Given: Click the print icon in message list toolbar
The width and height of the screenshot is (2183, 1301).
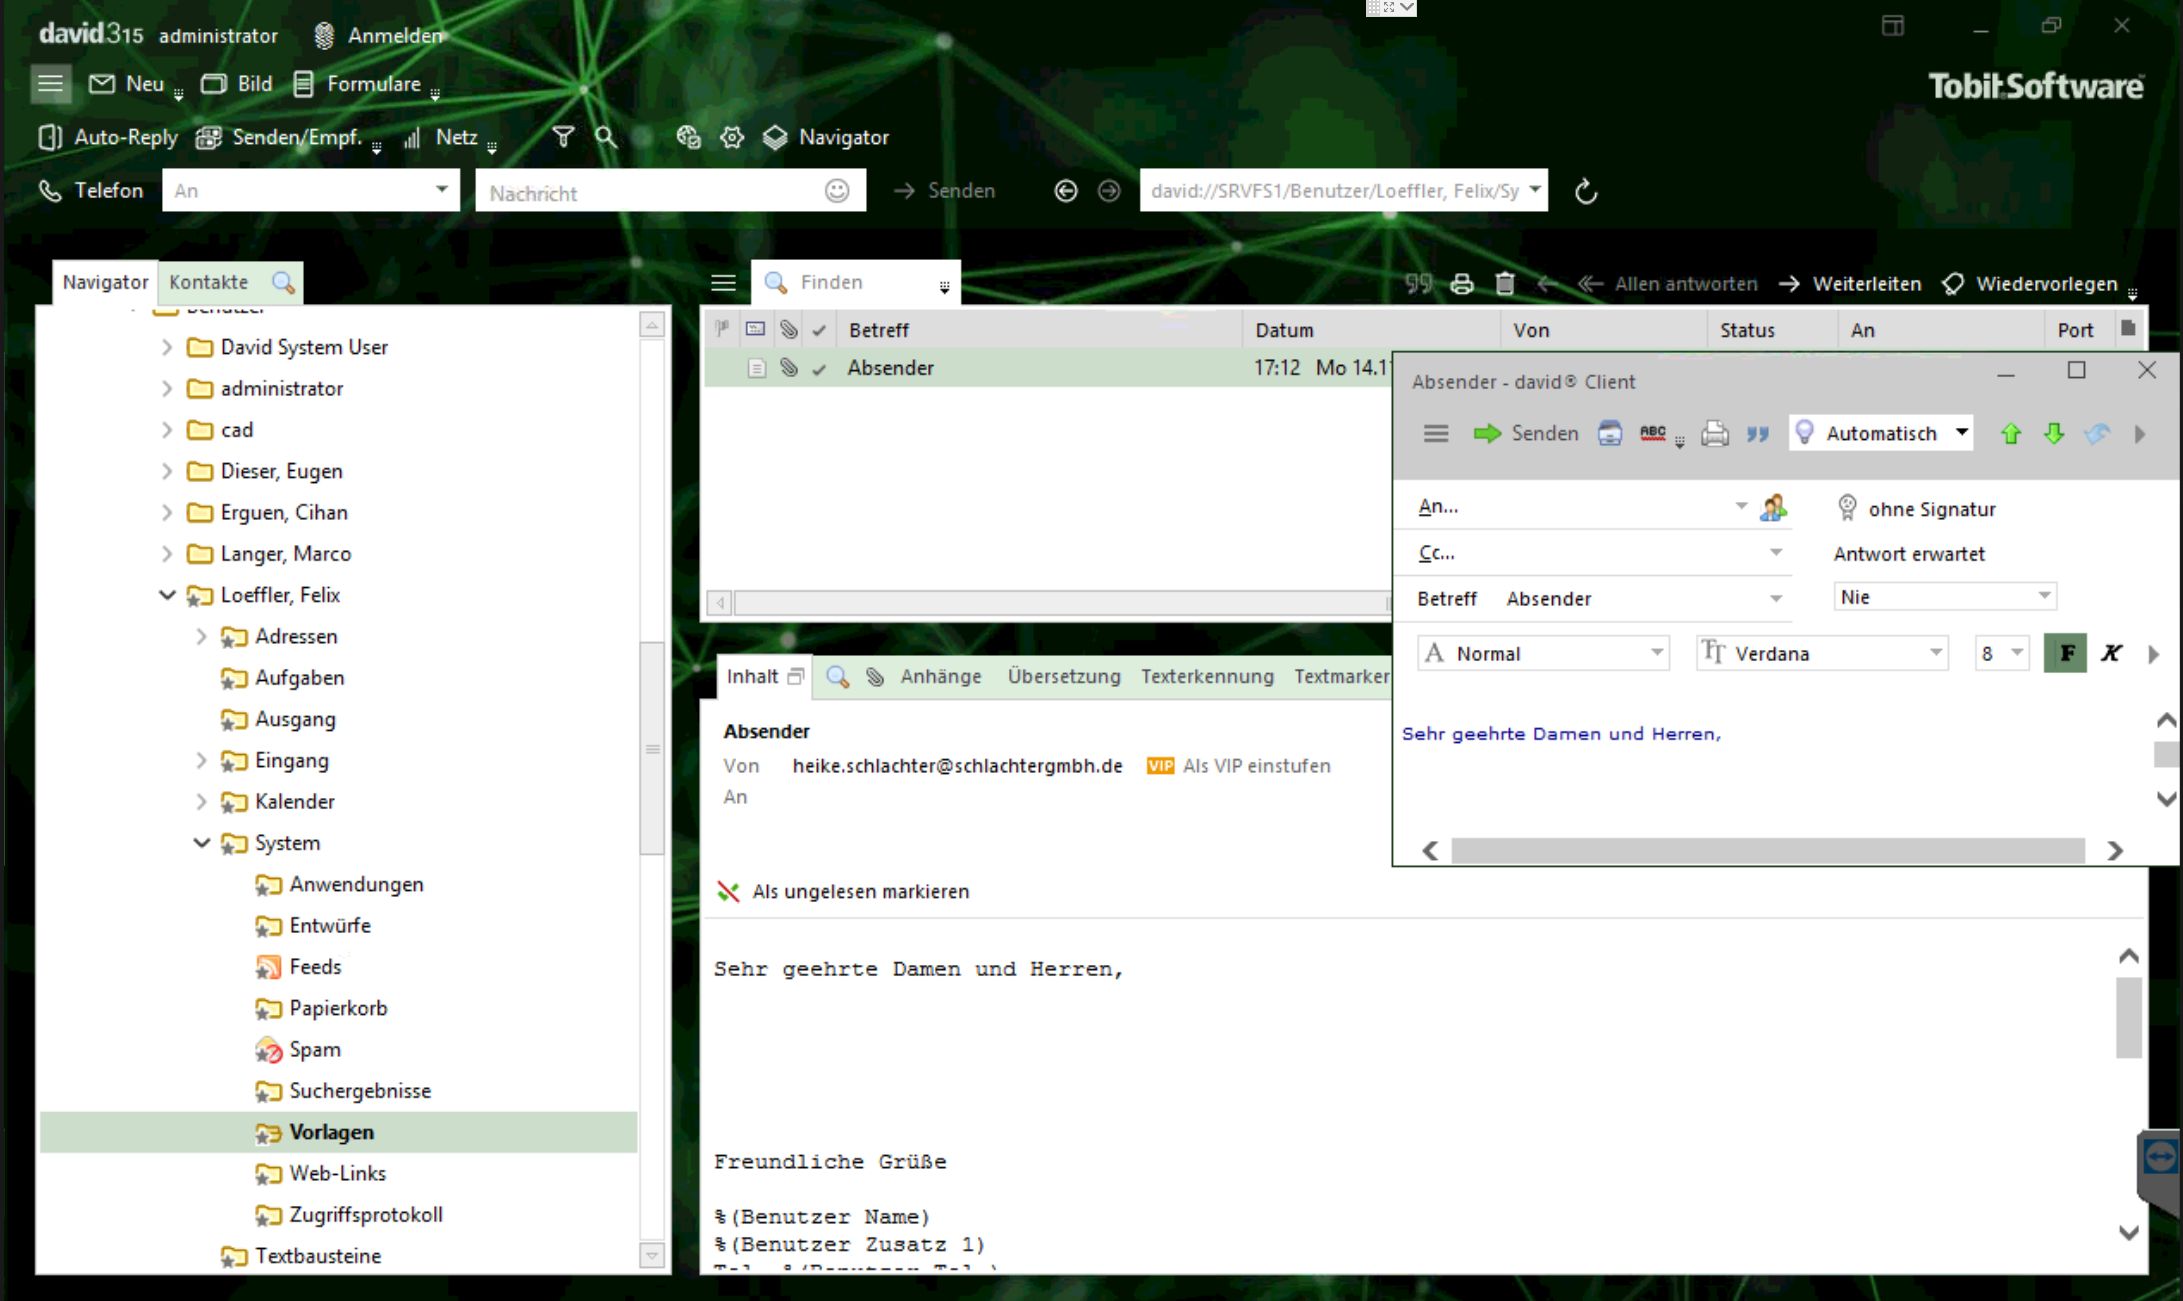Looking at the screenshot, I should (1462, 284).
